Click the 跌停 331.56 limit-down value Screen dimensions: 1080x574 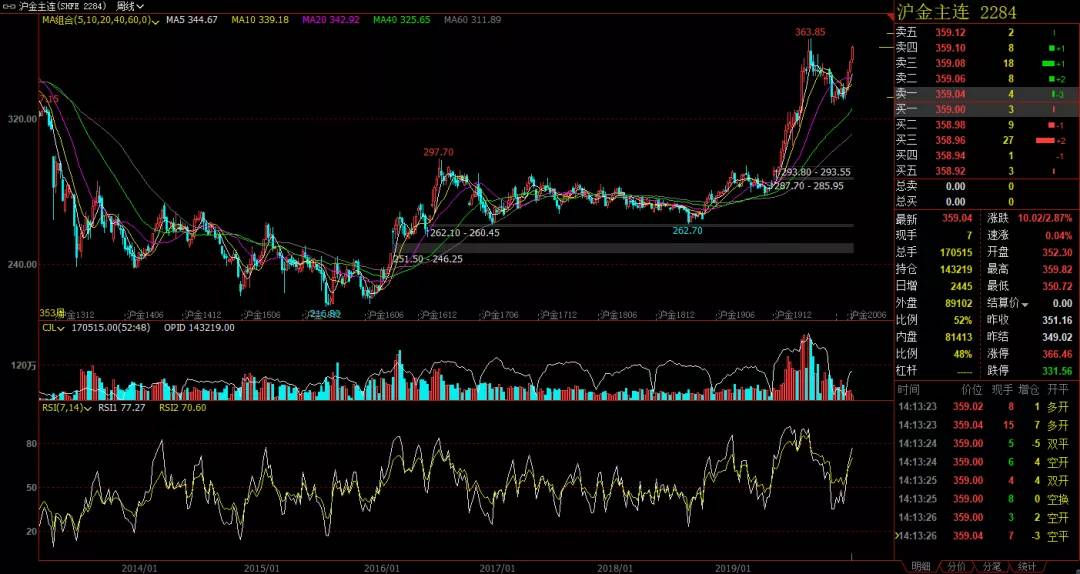[1057, 371]
